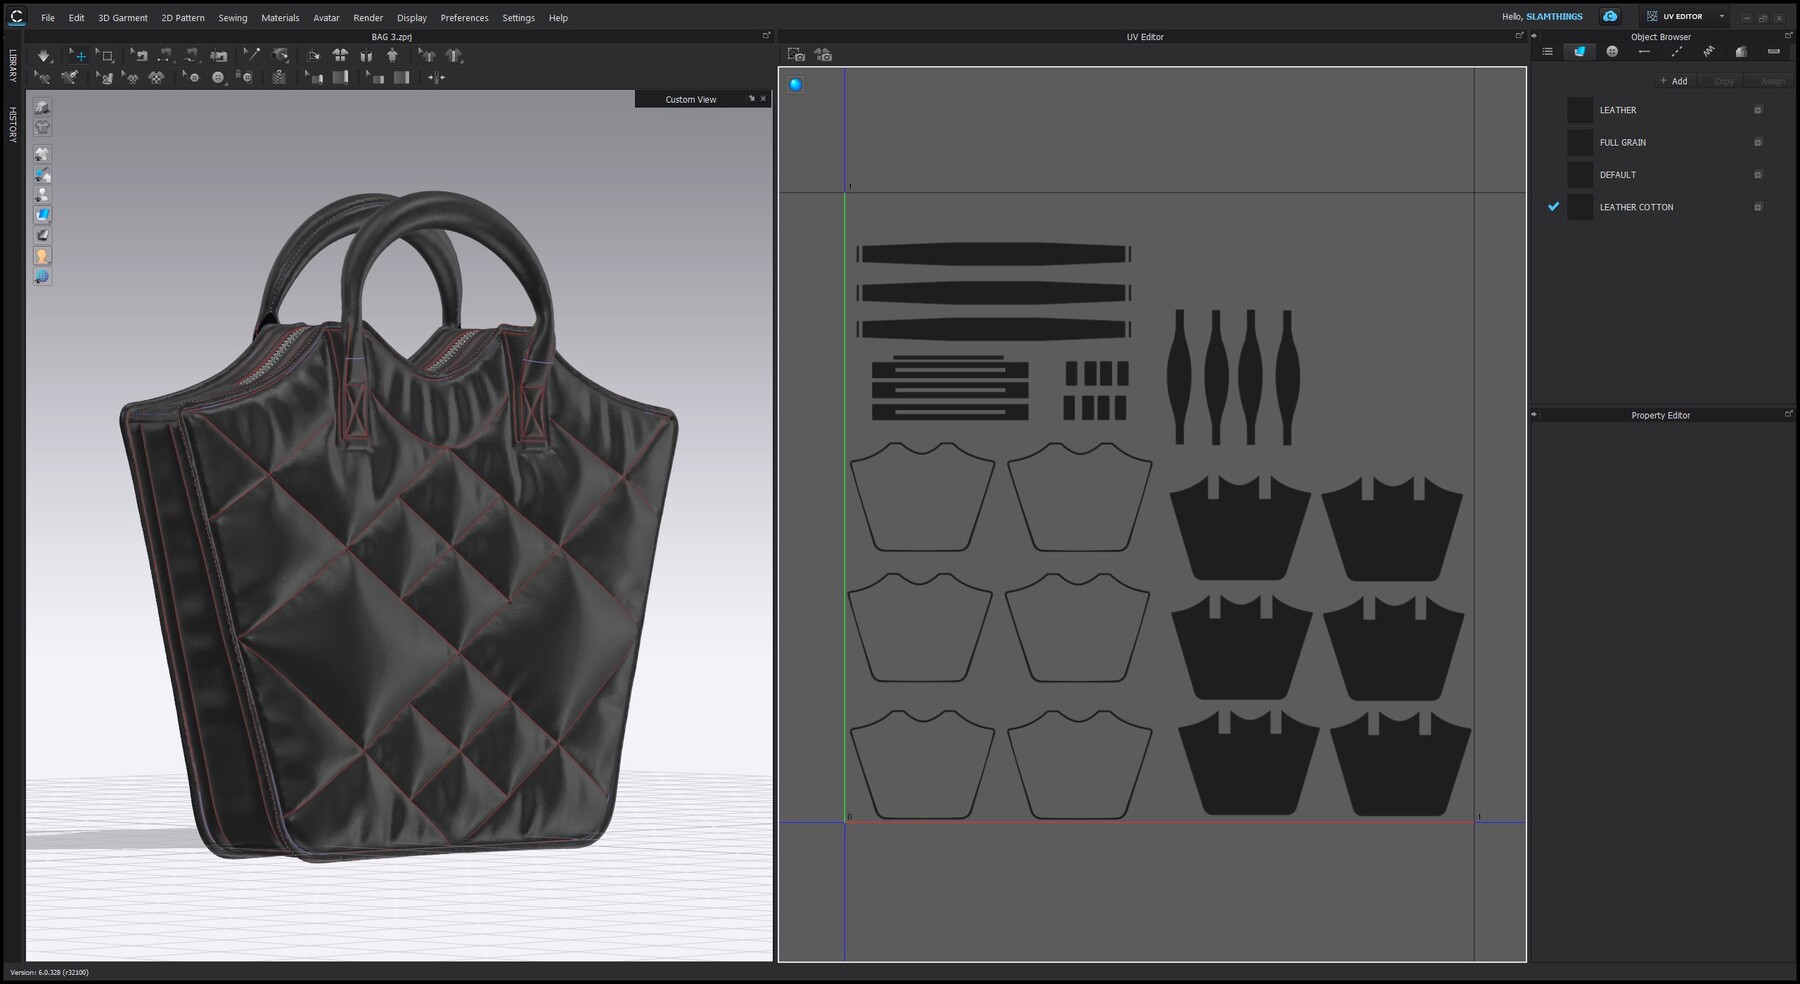
Task: Toggle the LEATHER COTTON checkmark
Action: pyautogui.click(x=1553, y=206)
